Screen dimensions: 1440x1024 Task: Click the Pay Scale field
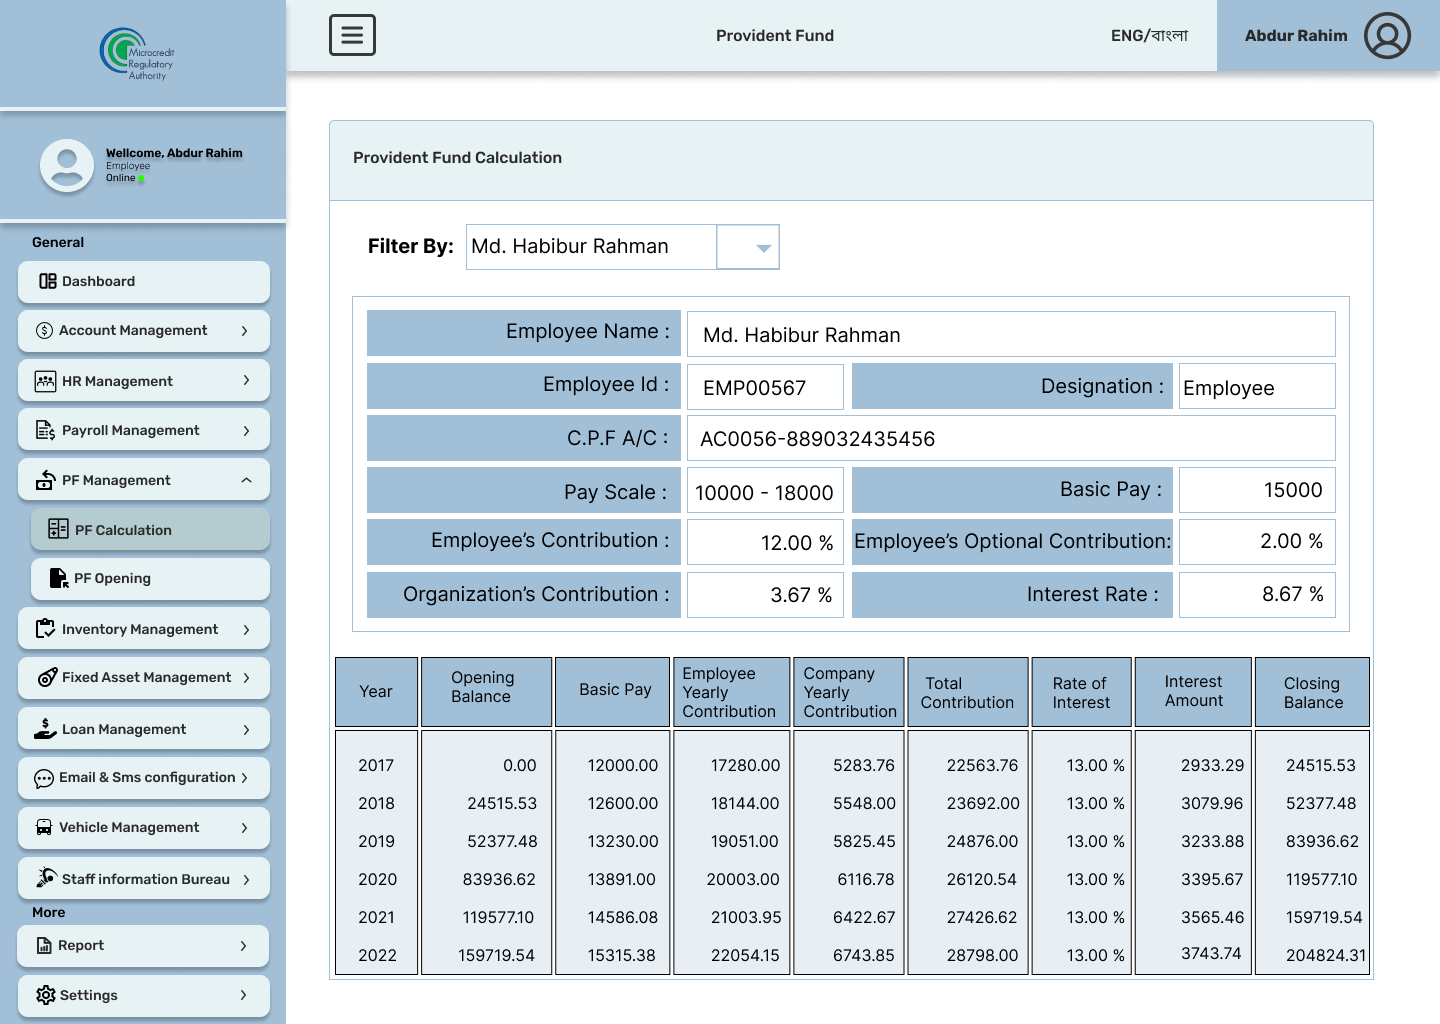click(765, 491)
